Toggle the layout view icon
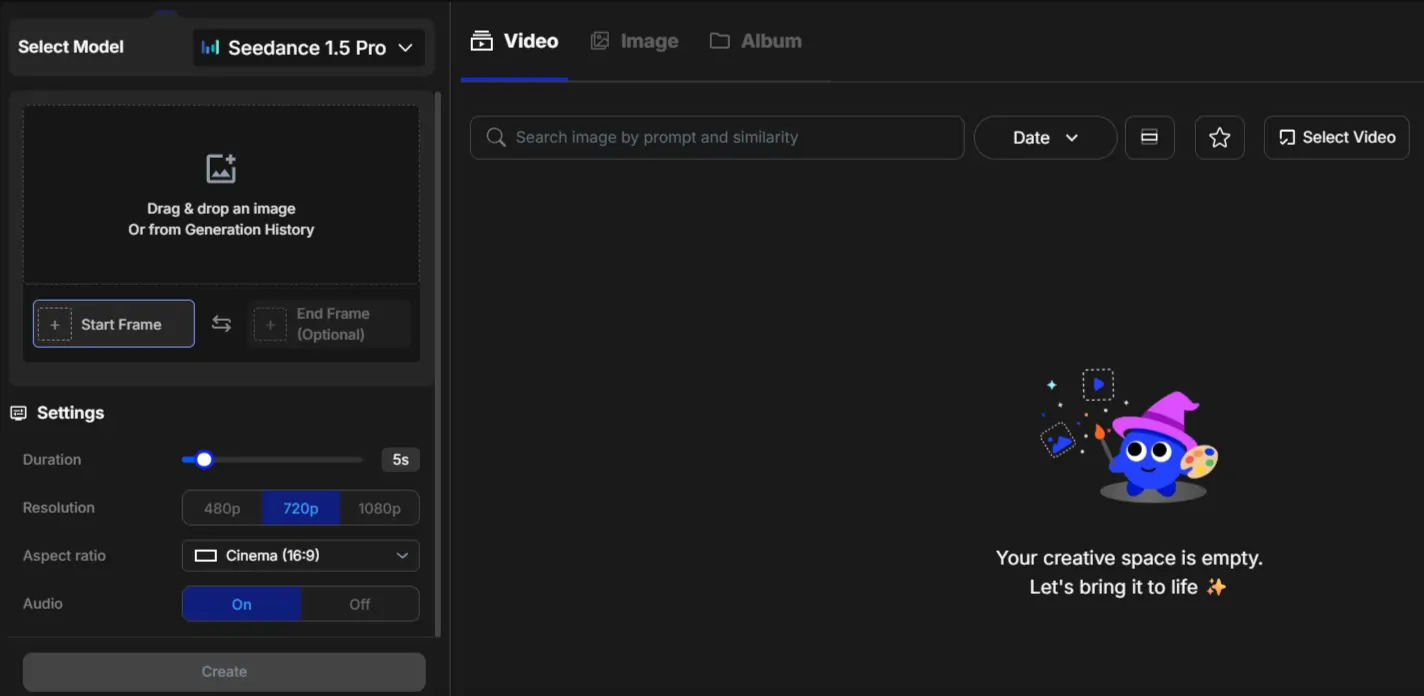The image size is (1424, 696). (x=1149, y=138)
